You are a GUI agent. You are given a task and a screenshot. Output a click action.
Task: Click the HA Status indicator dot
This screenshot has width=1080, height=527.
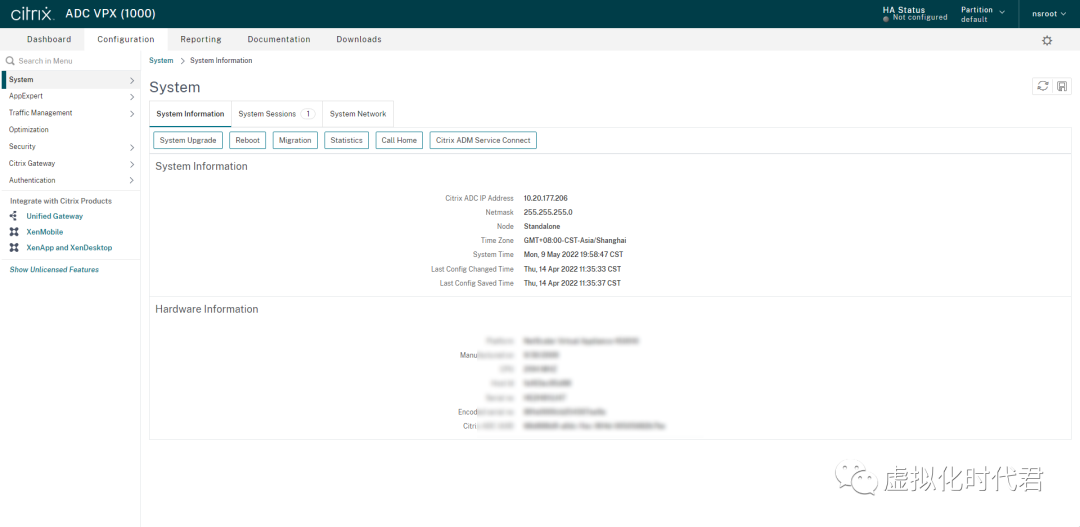click(886, 19)
